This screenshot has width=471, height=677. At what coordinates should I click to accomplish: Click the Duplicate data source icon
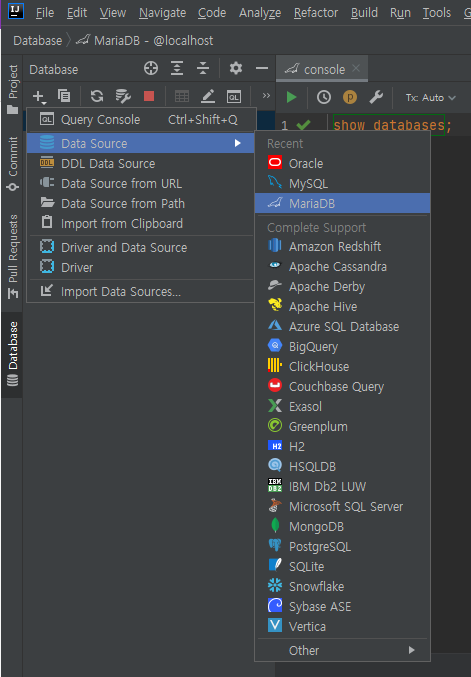(x=64, y=96)
